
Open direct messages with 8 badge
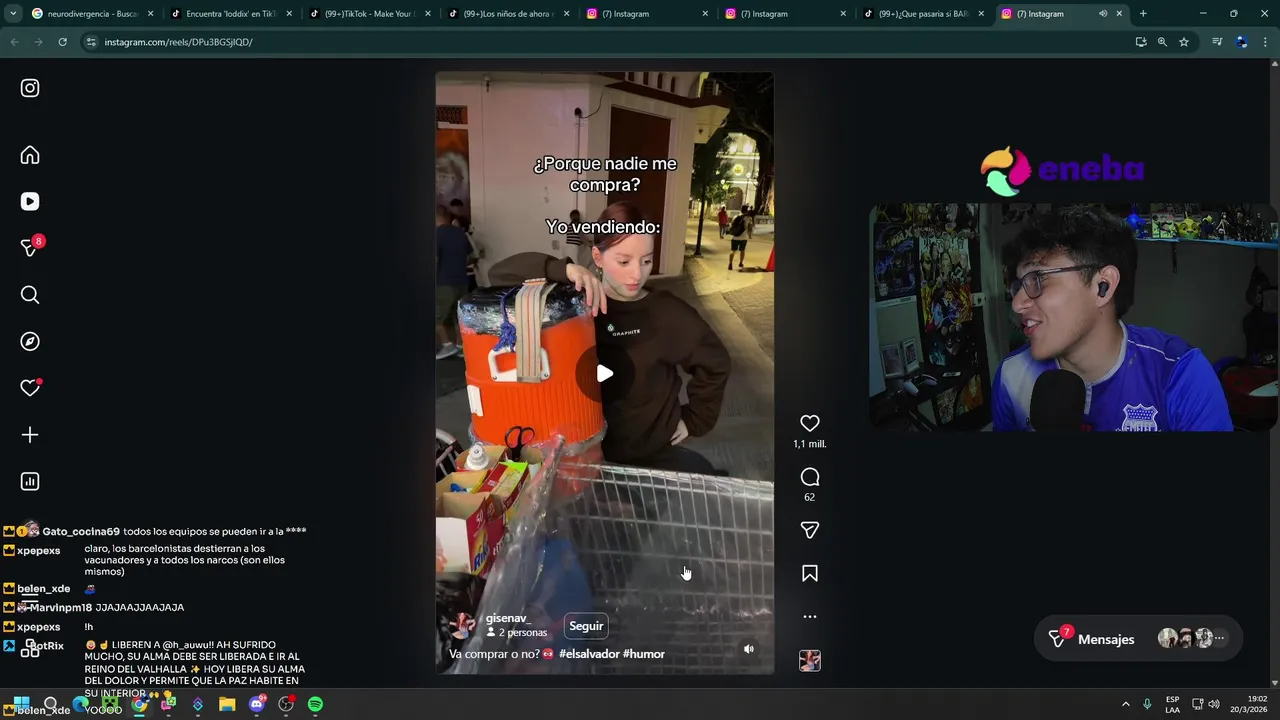click(x=31, y=247)
